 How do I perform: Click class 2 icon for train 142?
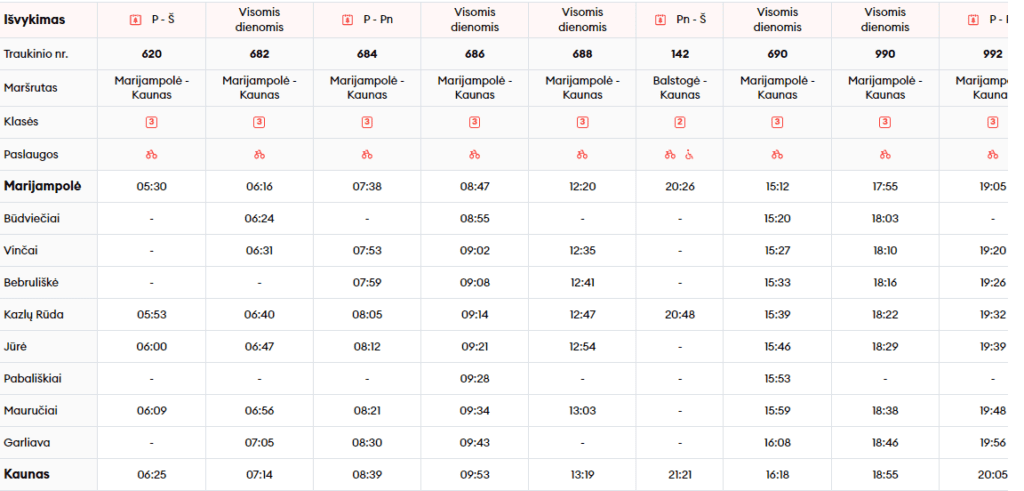[x=680, y=122]
